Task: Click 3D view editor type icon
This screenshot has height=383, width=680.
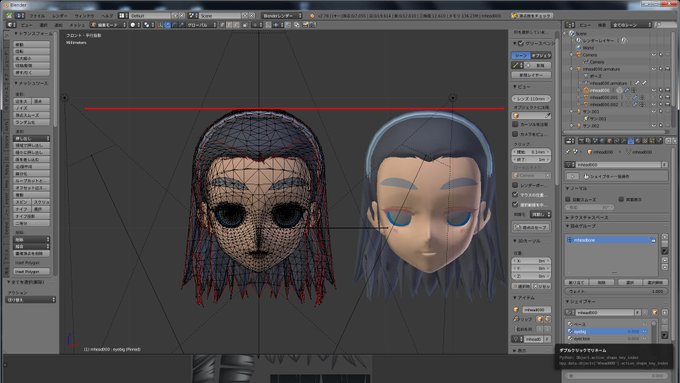Action: 10,25
